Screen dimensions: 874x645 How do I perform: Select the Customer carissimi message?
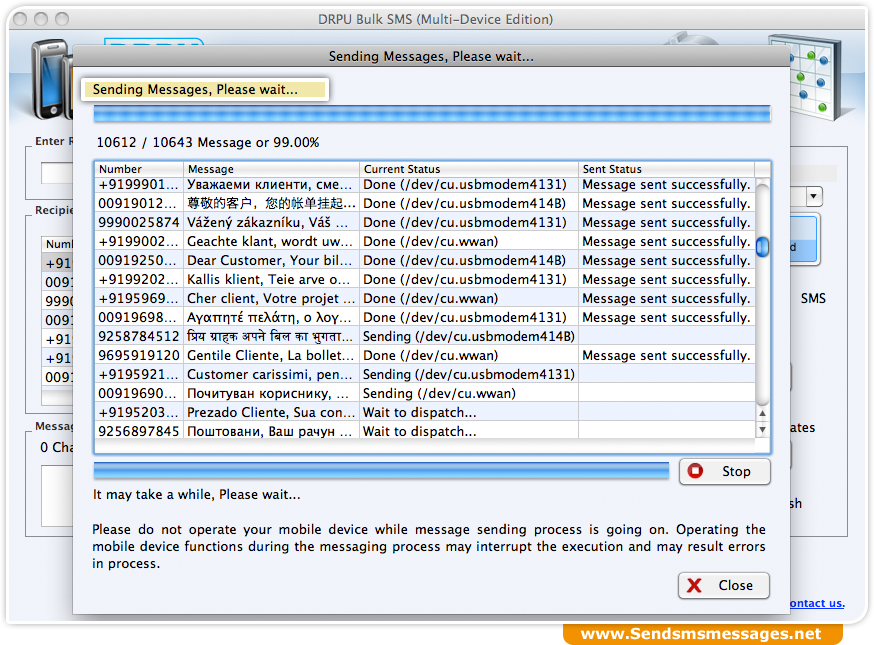click(x=270, y=374)
